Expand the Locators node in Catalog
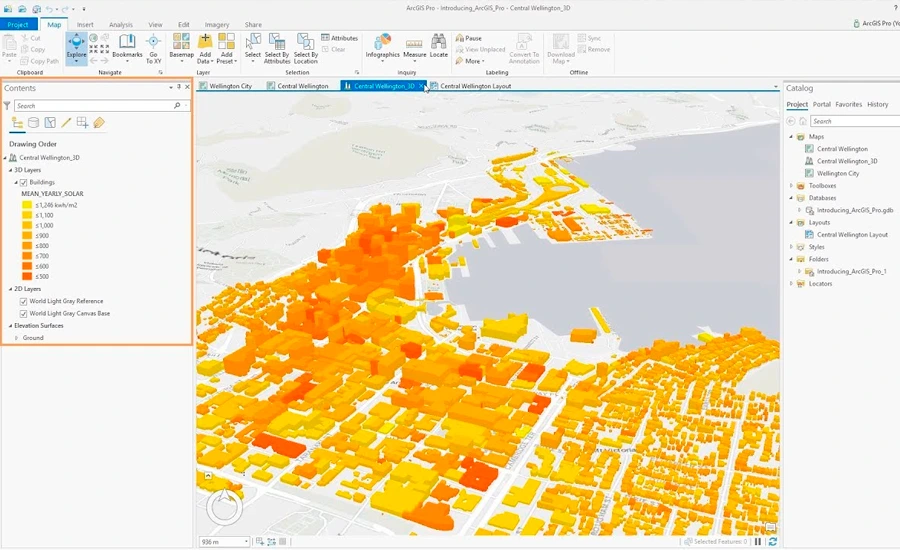 pos(791,284)
